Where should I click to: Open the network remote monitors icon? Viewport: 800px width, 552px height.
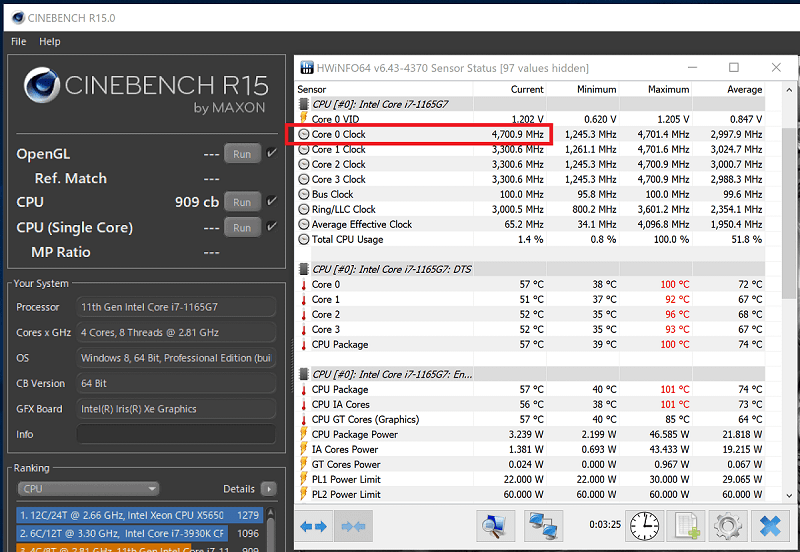(x=543, y=526)
